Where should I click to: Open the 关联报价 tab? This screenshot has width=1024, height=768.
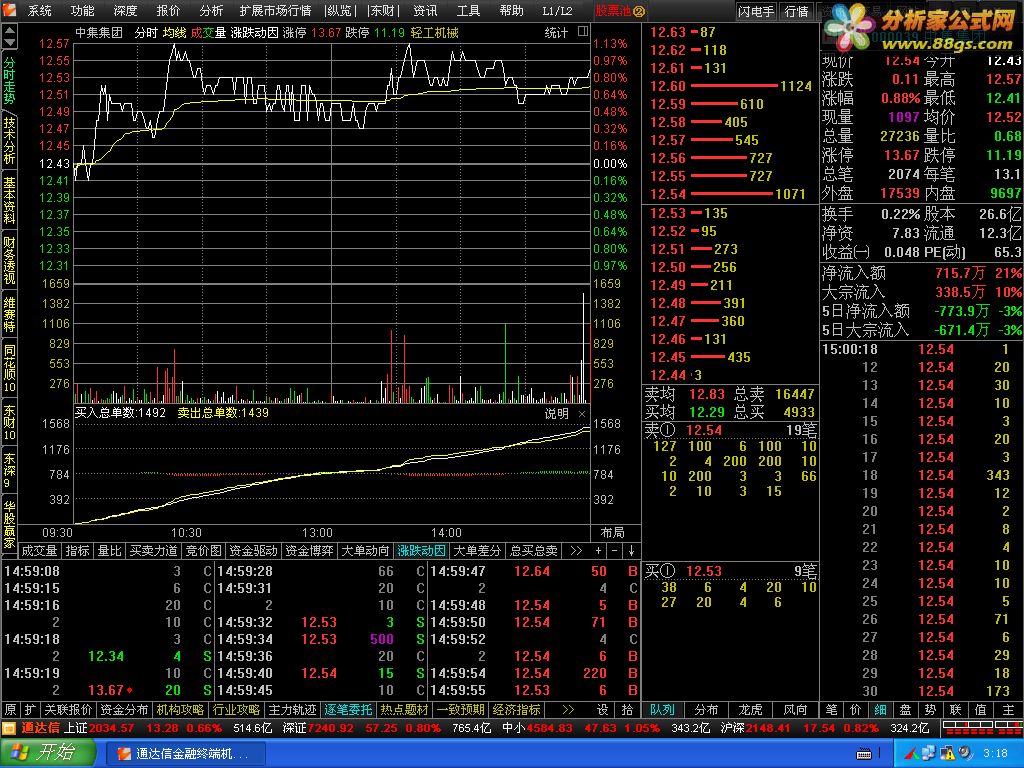69,710
